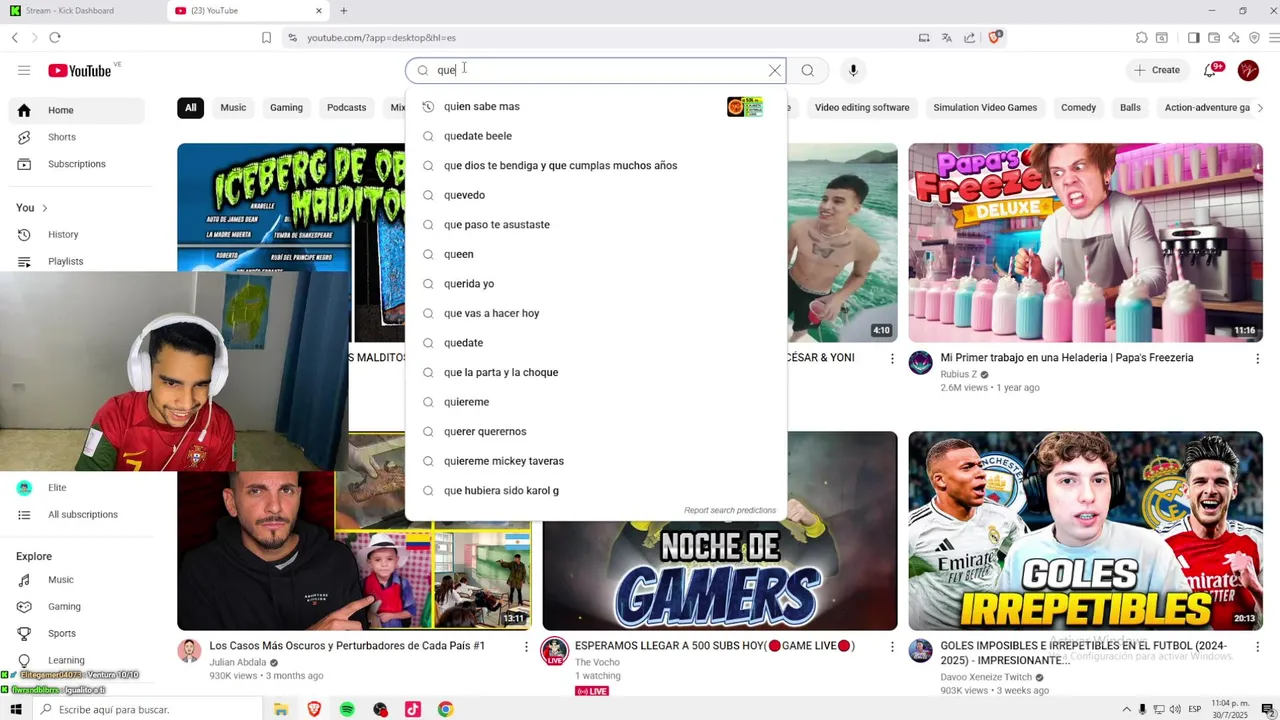Go to YouTube home via the logo
Viewport: 1280px width, 720px height.
pyautogui.click(x=79, y=70)
